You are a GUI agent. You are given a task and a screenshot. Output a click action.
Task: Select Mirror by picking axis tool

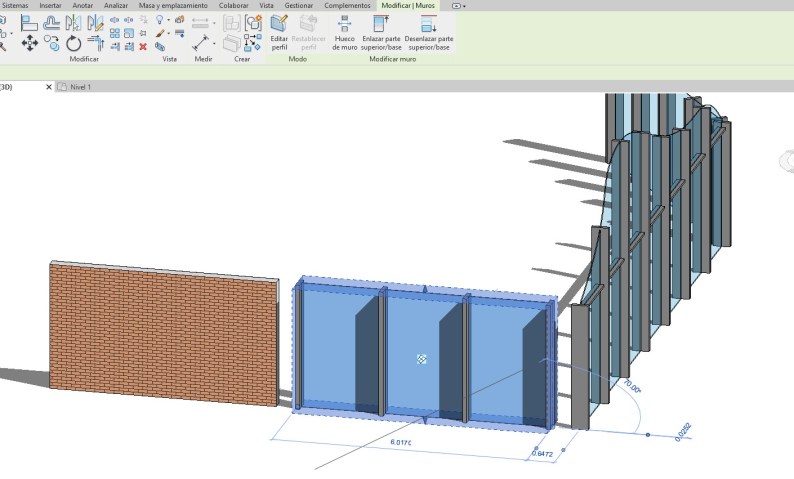coord(73,22)
